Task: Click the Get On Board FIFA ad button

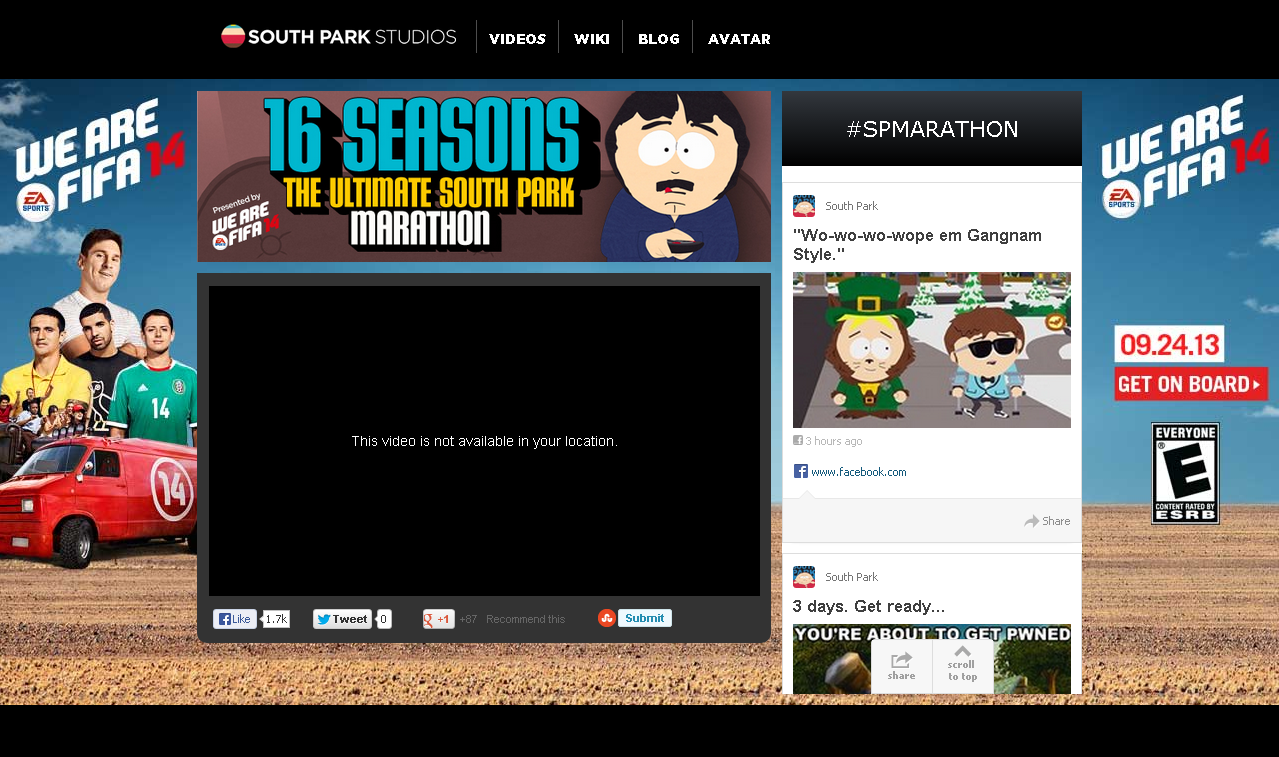Action: 1191,384
